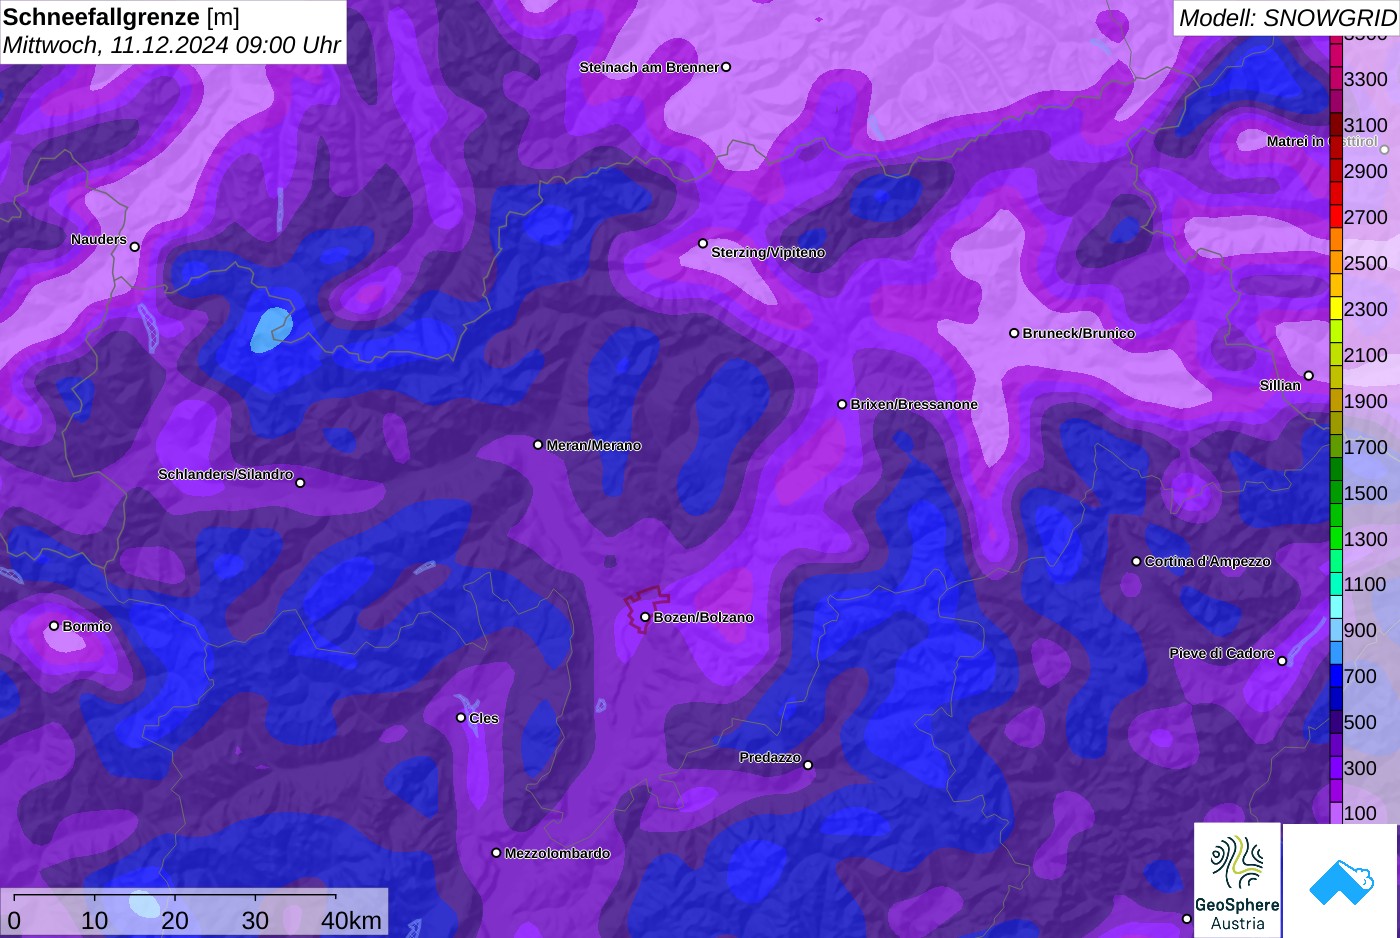Click the 'Brixen/Bressanone' label text

coord(914,404)
